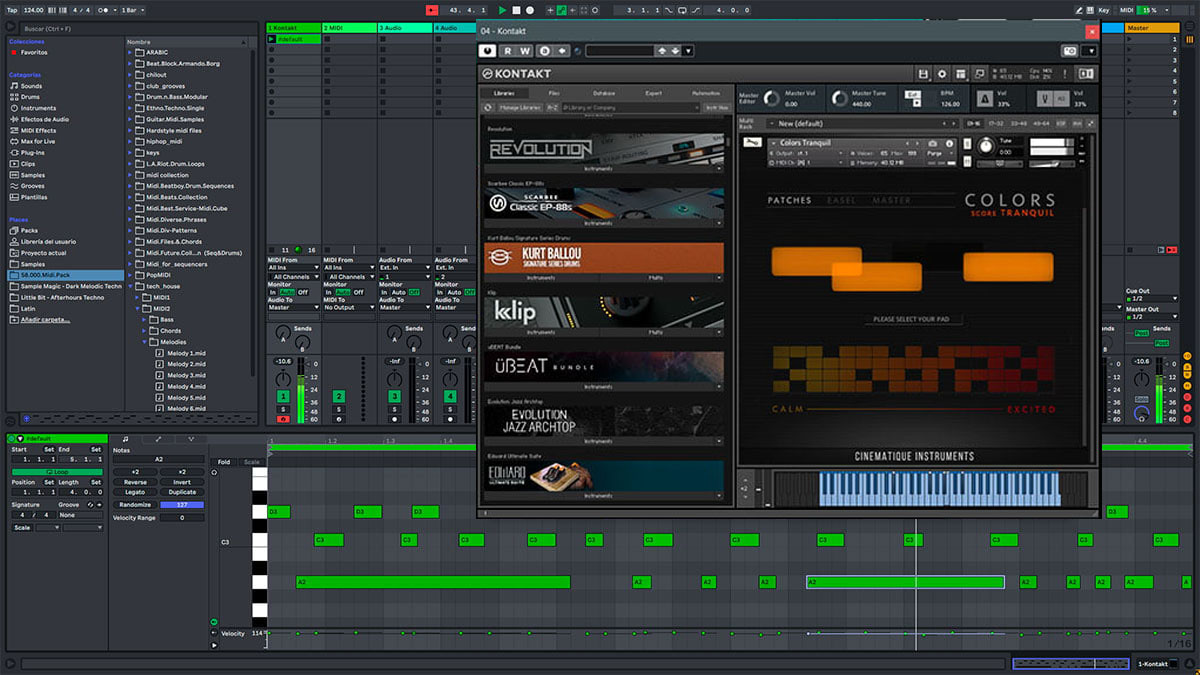The height and width of the screenshot is (675, 1200).
Task: Stop playback in the Ableton transport
Action: pos(516,10)
